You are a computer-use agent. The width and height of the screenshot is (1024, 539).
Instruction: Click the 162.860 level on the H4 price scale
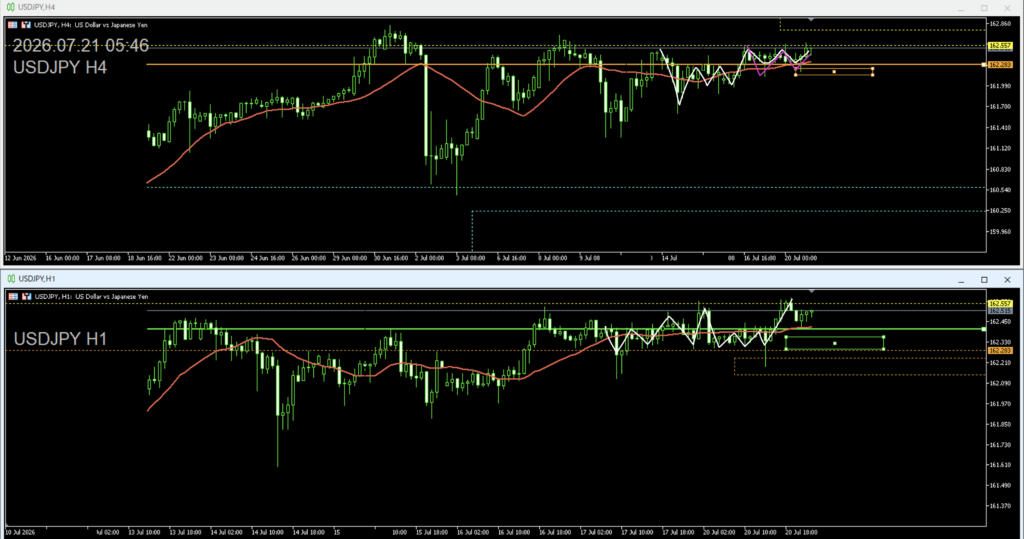pos(1000,24)
